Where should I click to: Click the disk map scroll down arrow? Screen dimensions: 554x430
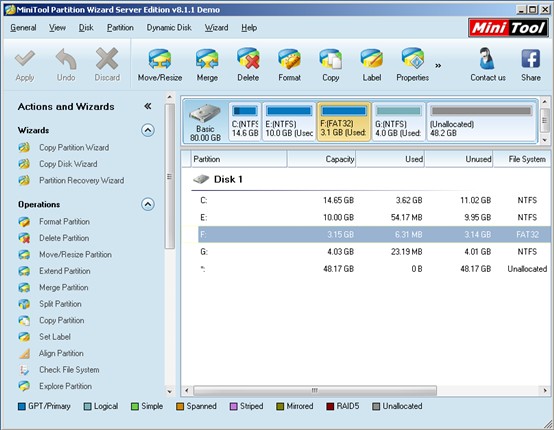click(544, 140)
